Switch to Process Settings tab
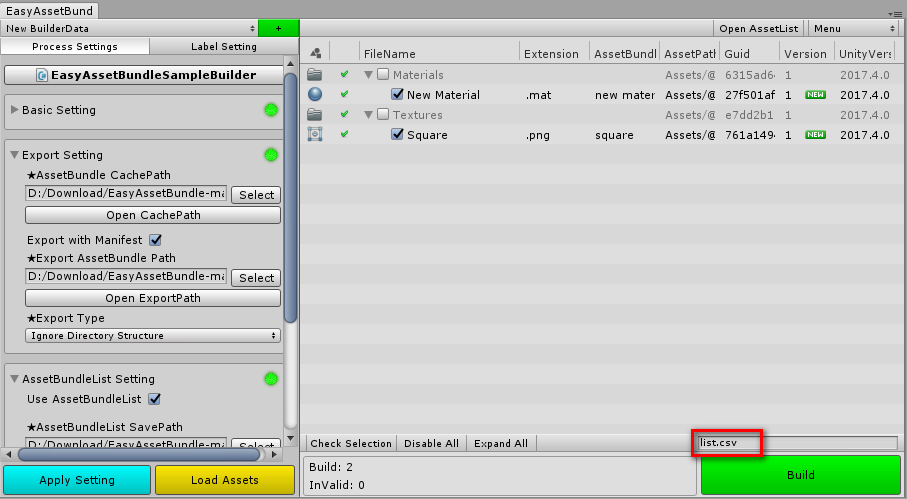Viewport: 907px width, 499px height. pos(75,46)
